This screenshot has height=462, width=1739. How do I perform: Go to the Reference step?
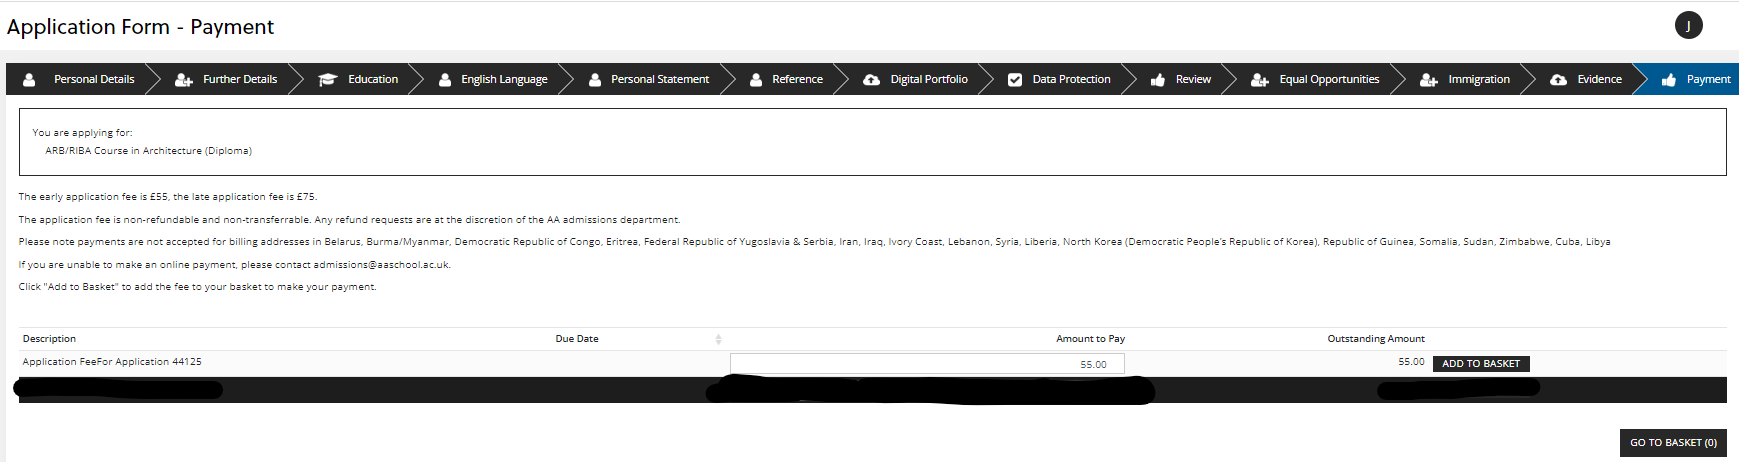click(796, 80)
